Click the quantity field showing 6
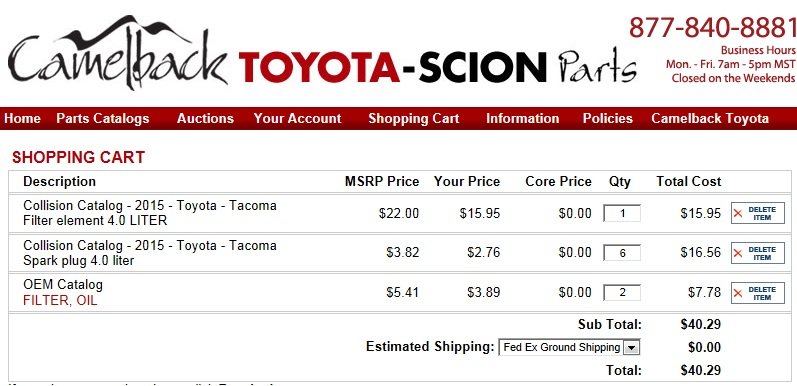This screenshot has width=797, height=386. pos(622,253)
